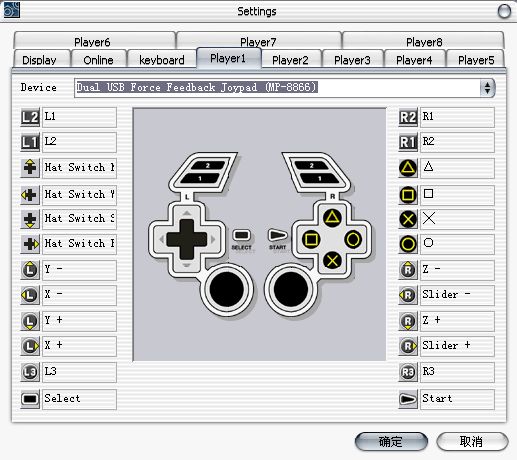Click the R1 button icon
This screenshot has height=460, width=517.
[x=408, y=142]
